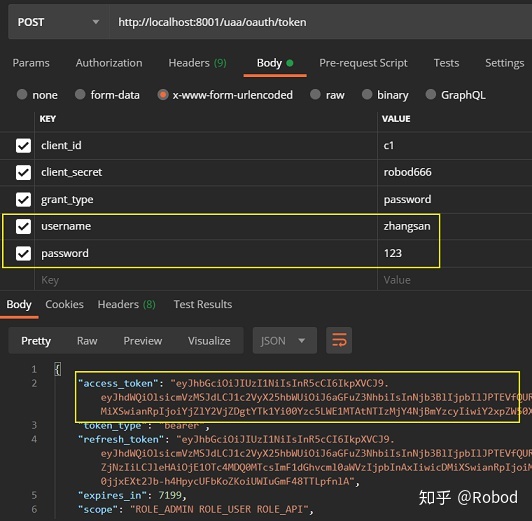Click the 123 value cell
Screen dimensions: 532x521
tap(455, 253)
